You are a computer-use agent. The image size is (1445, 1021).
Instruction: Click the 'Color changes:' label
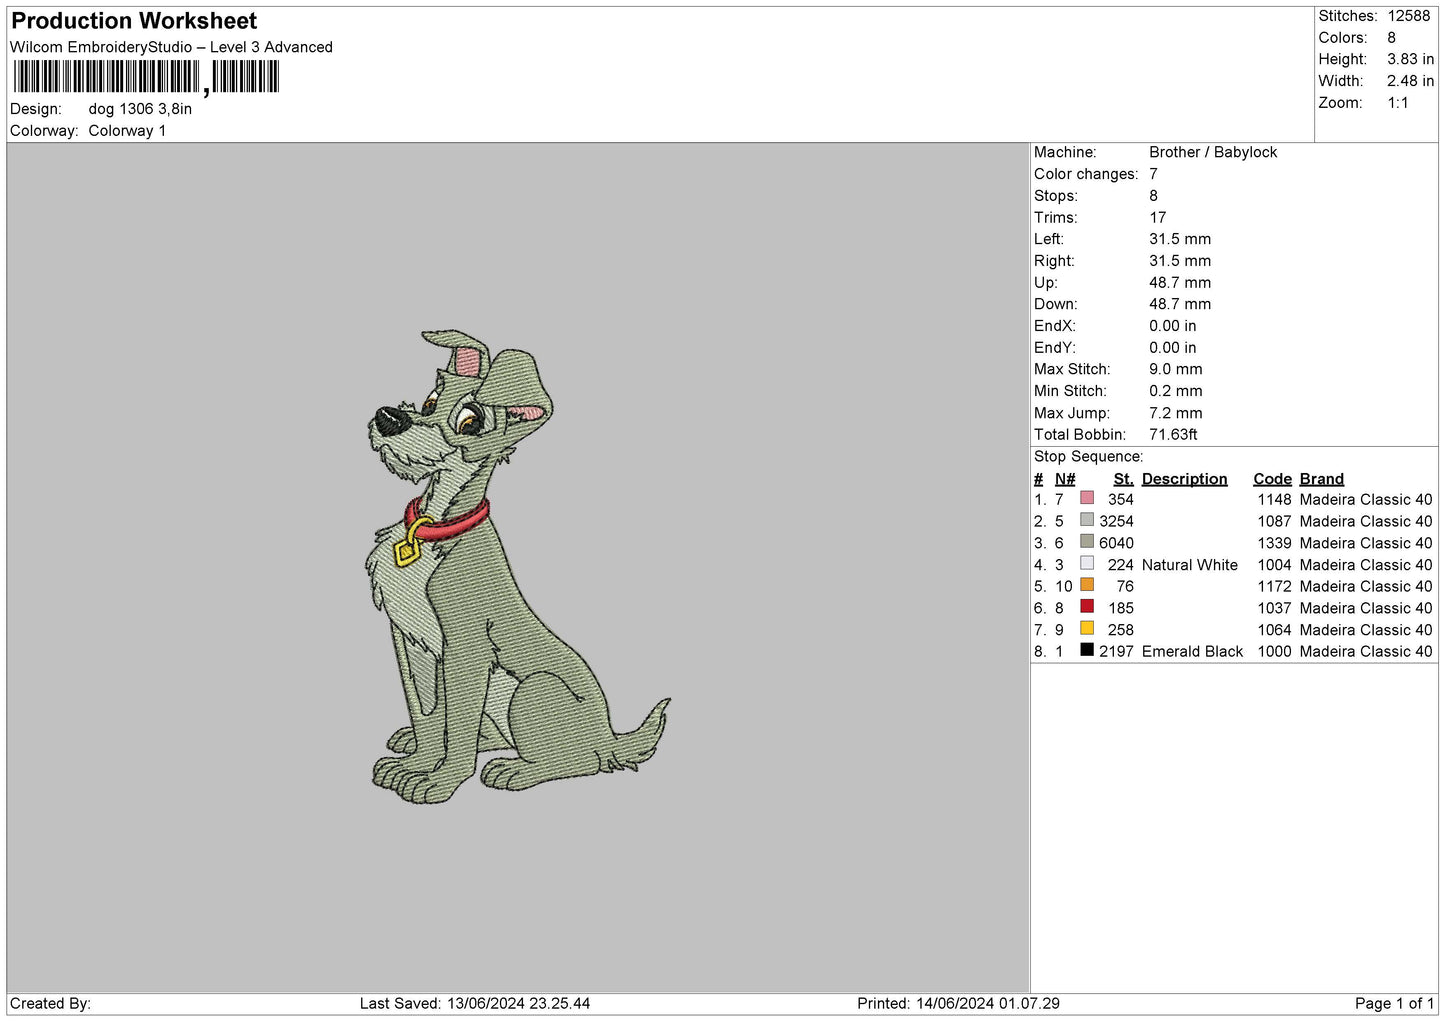point(1086,174)
